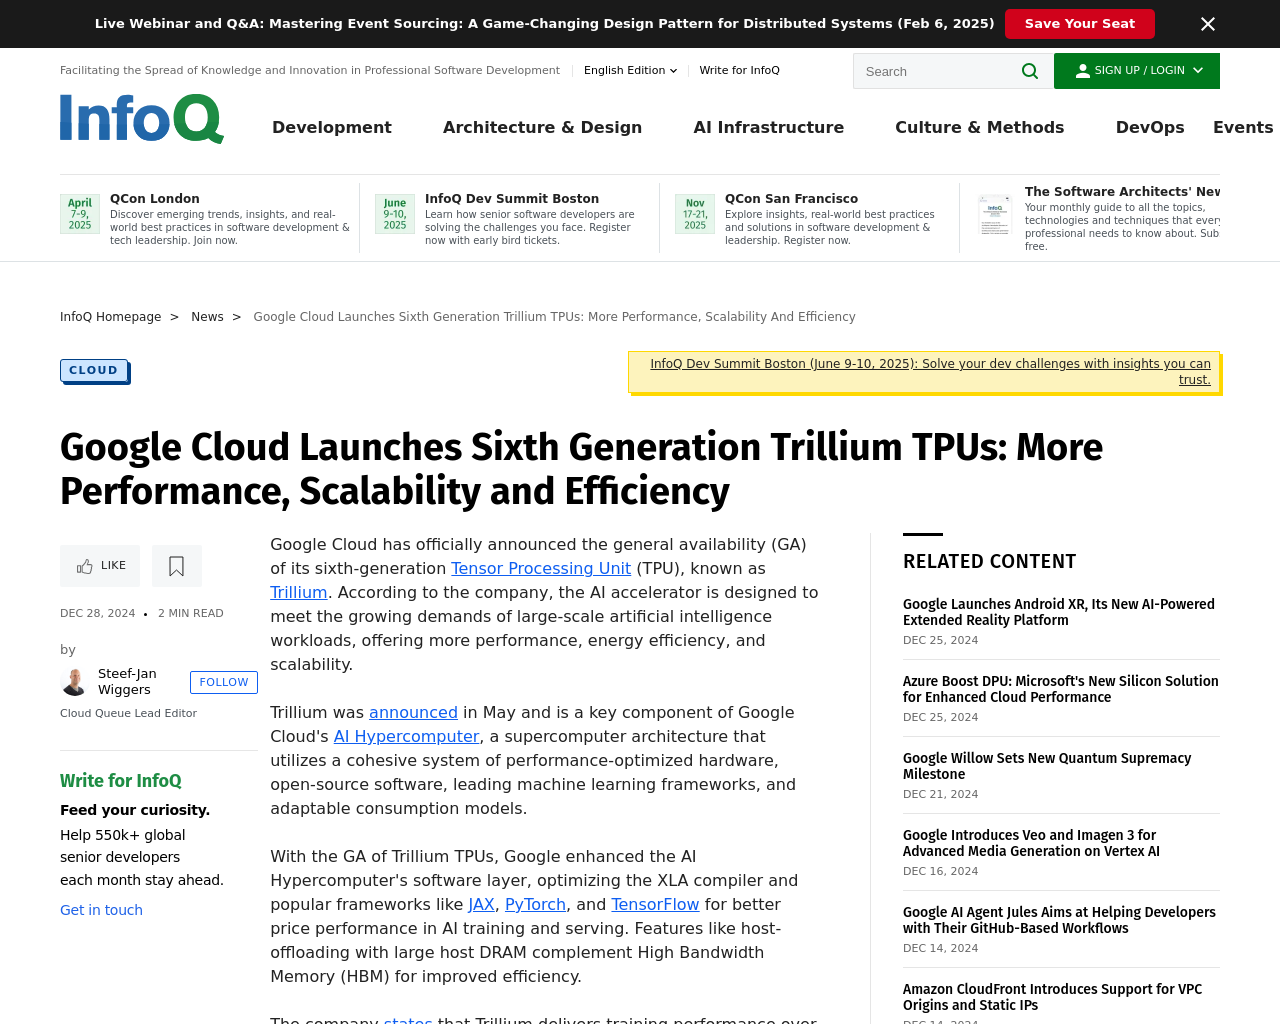Click the announced link
This screenshot has height=1024, width=1280.
coord(413,712)
